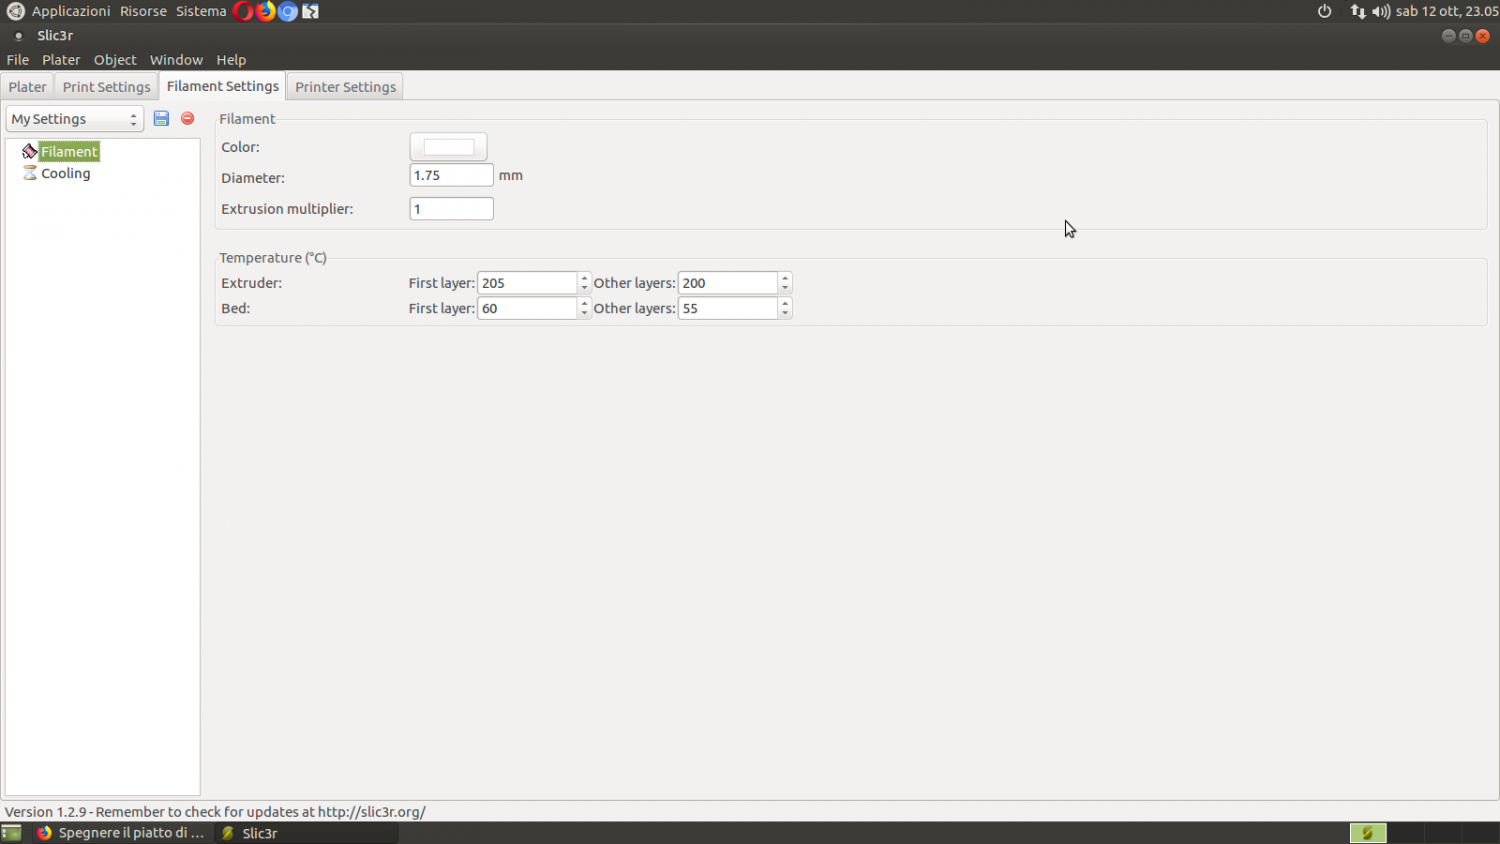Open the Cooling page in the sidebar
The width and height of the screenshot is (1500, 844).
coord(65,173)
